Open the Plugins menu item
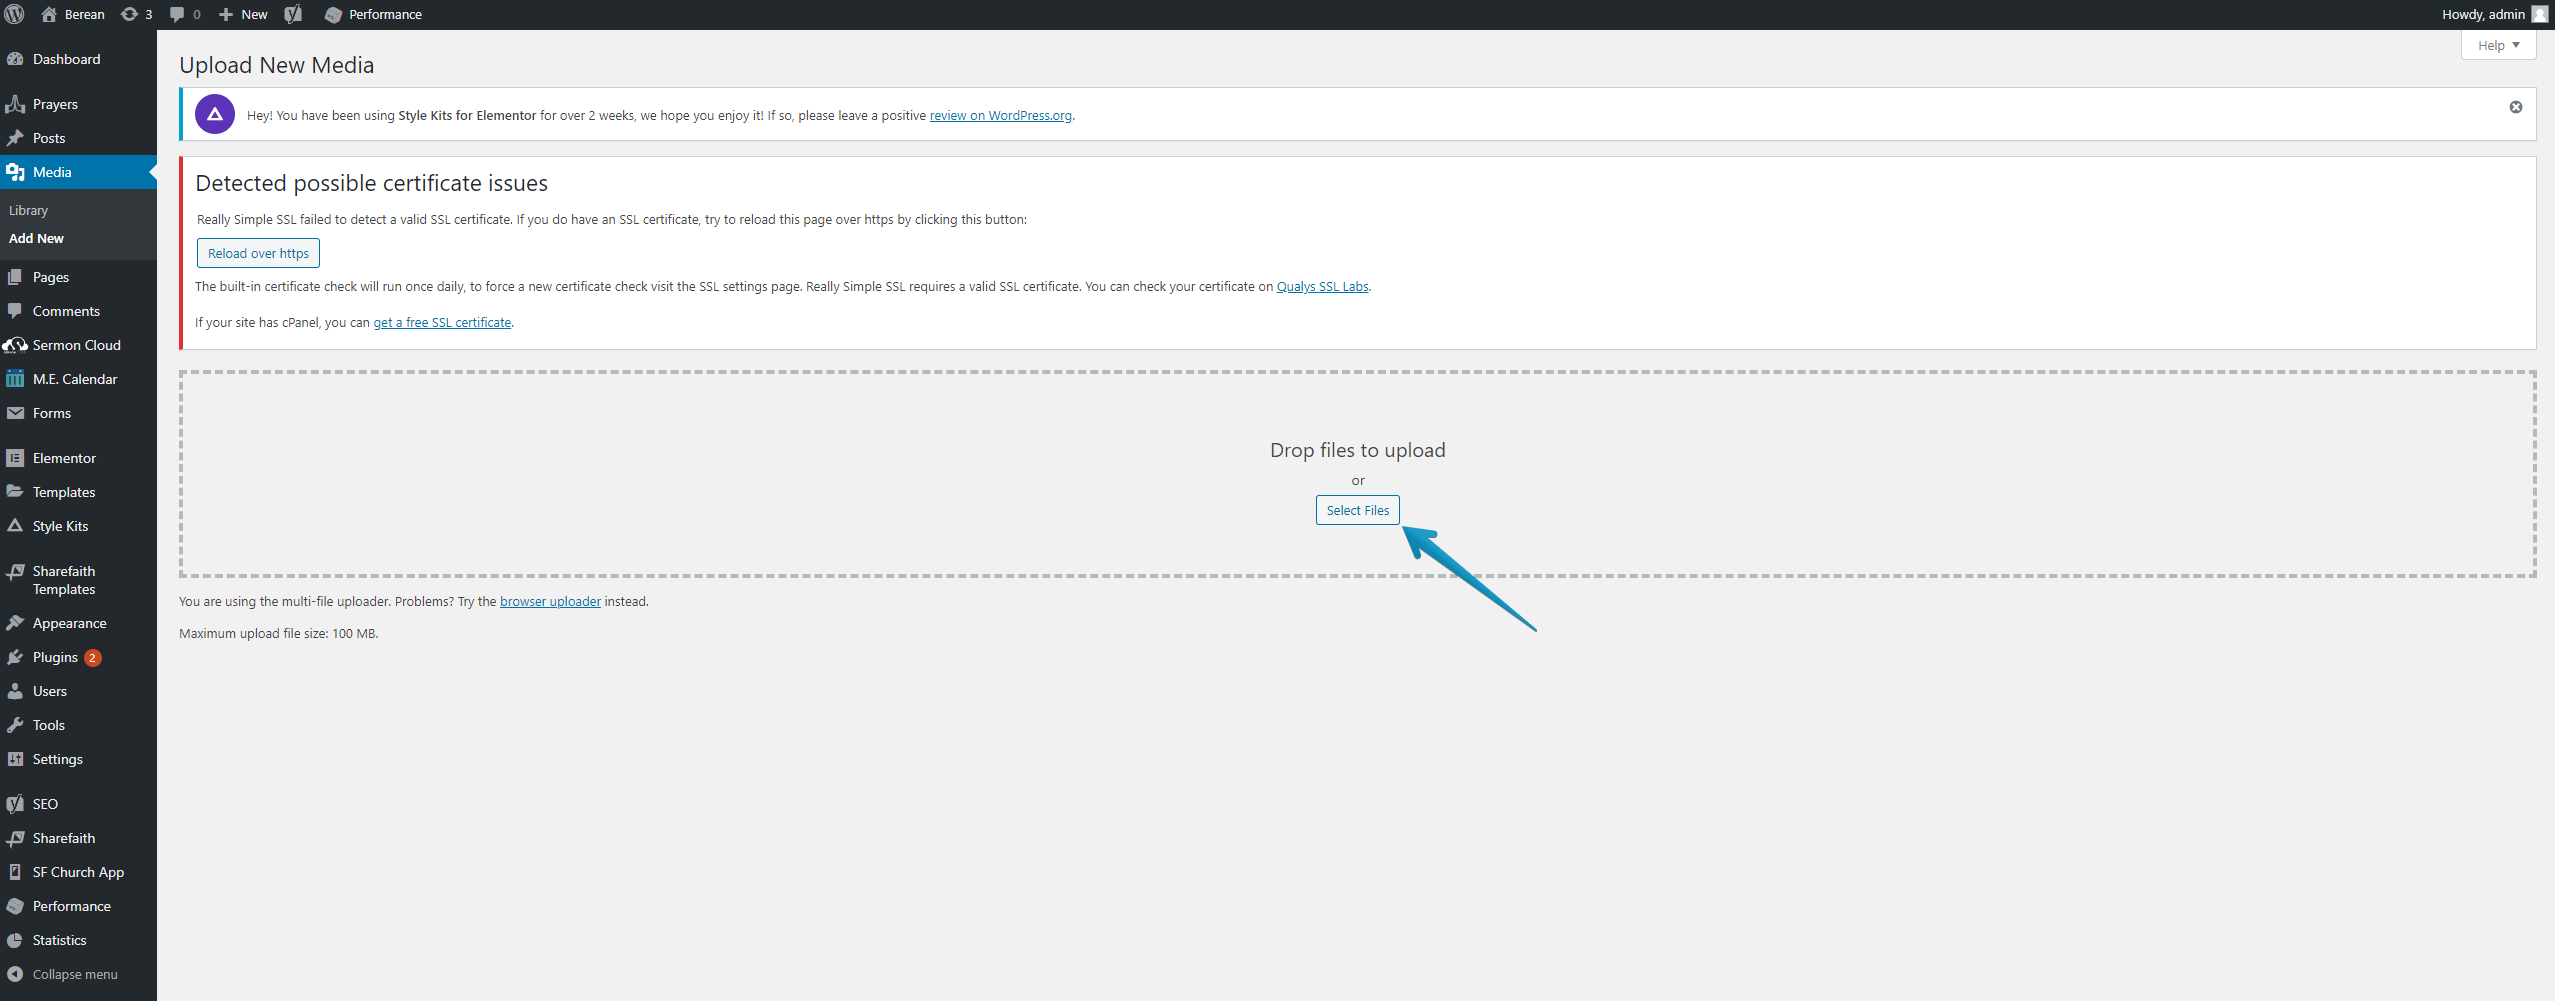The height and width of the screenshot is (1001, 2555). [55, 657]
